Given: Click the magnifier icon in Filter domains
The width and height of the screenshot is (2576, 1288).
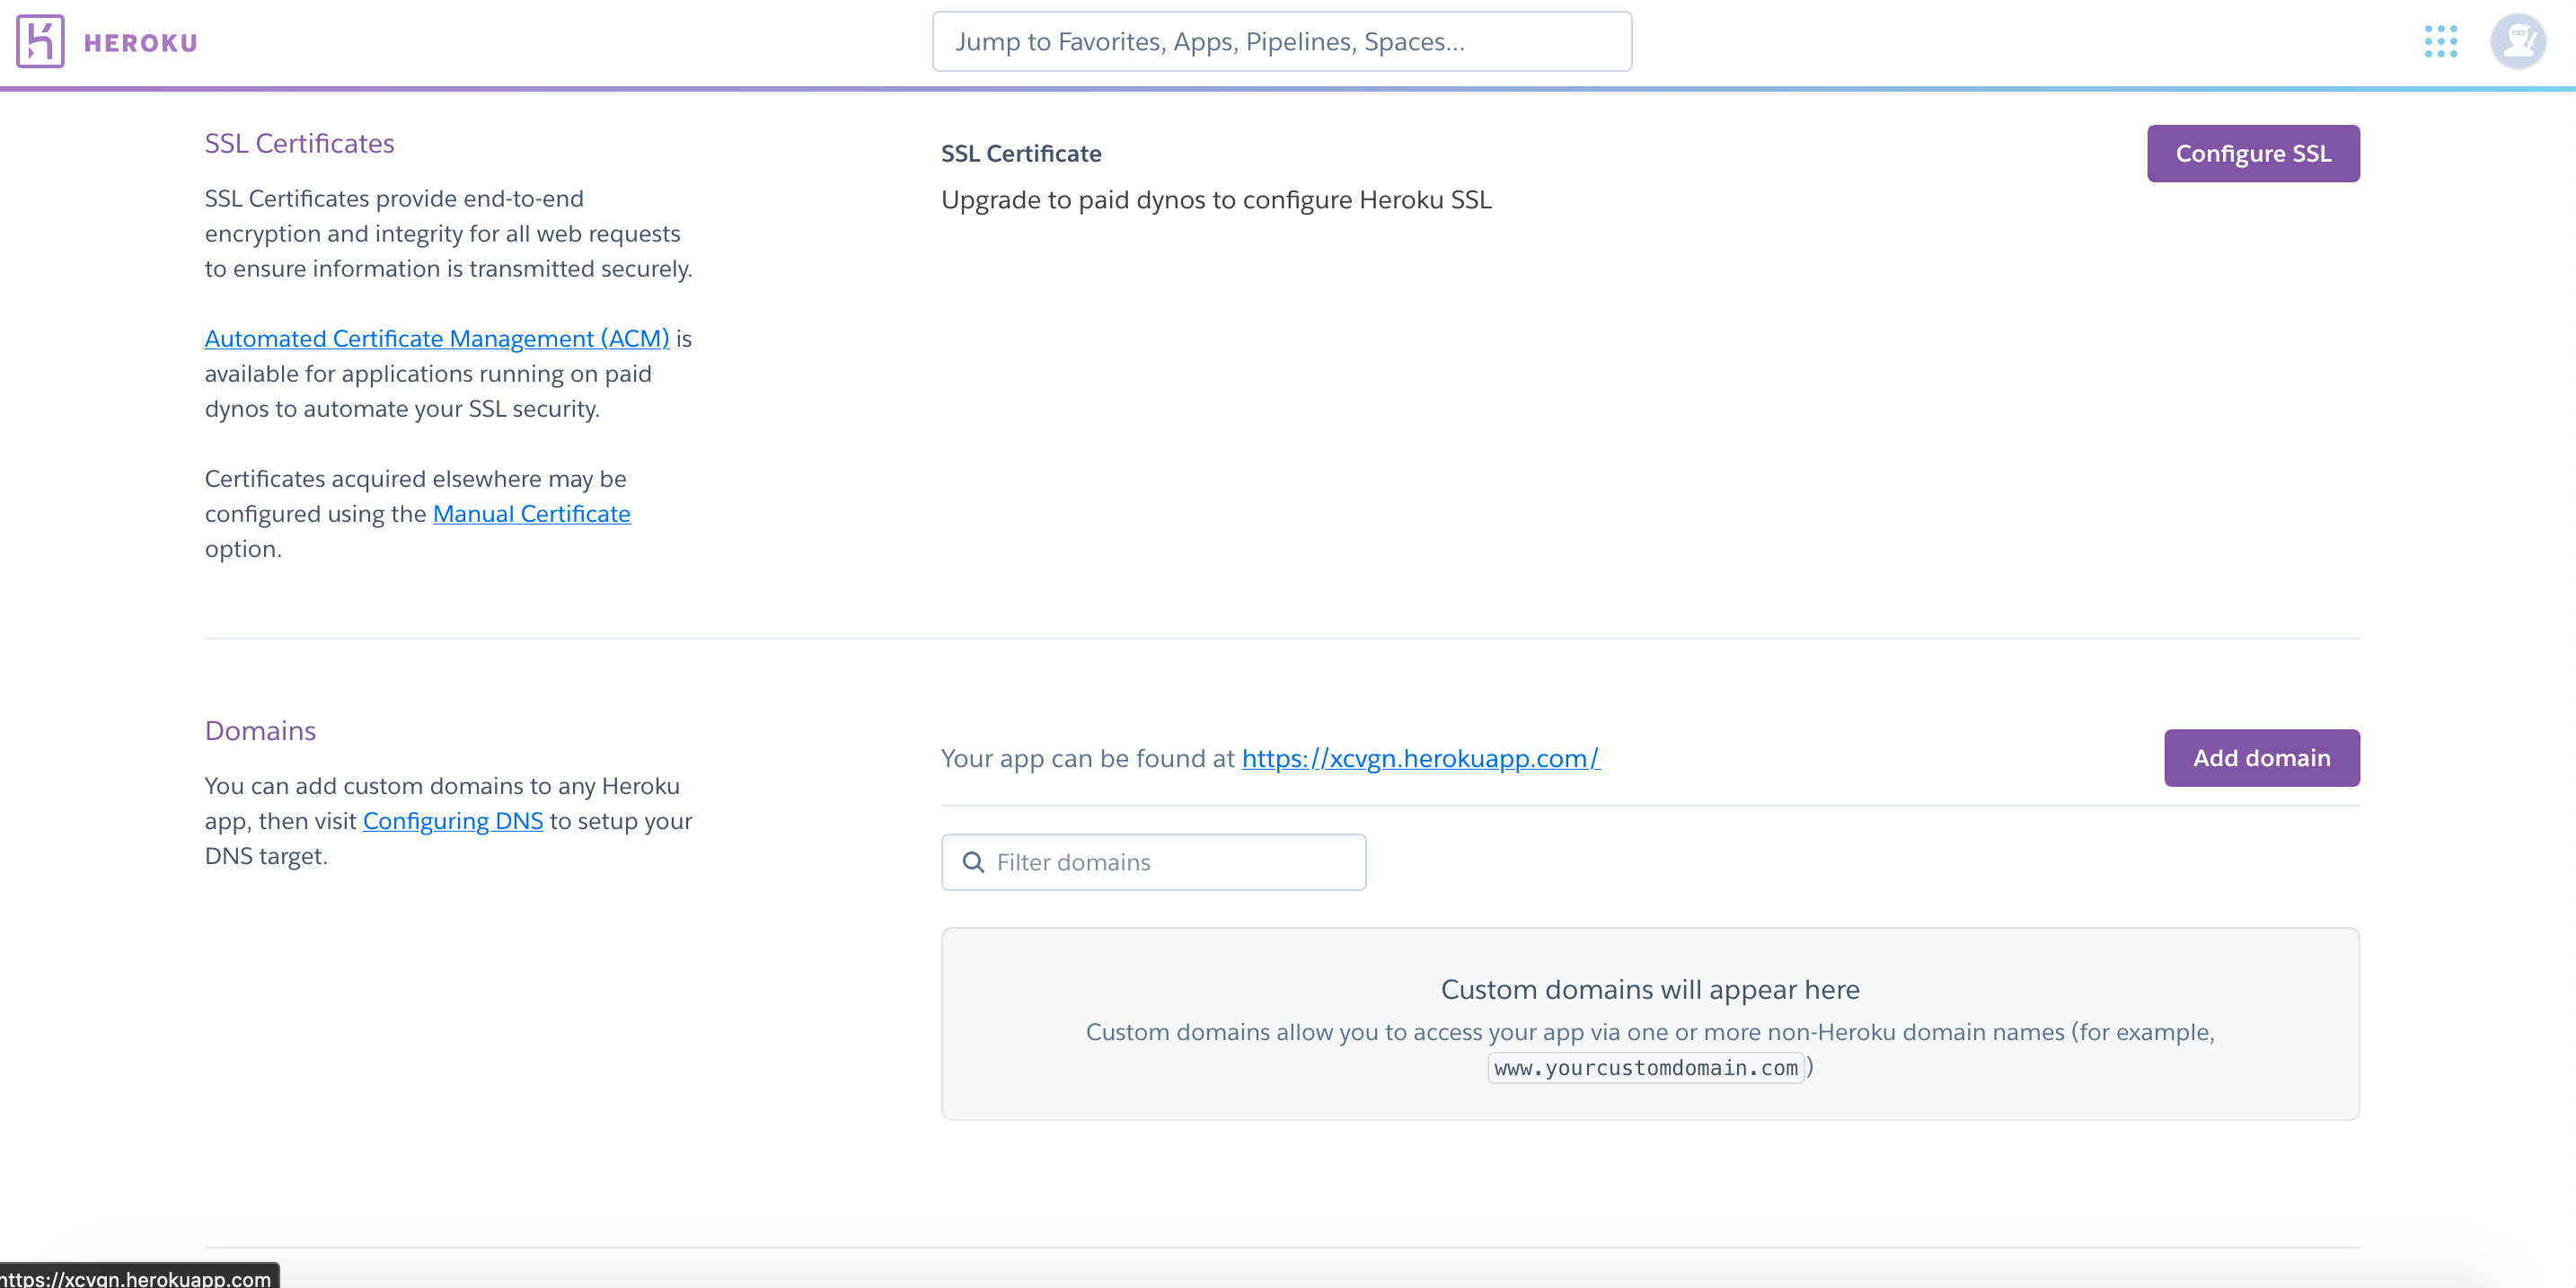Looking at the screenshot, I should click(975, 861).
